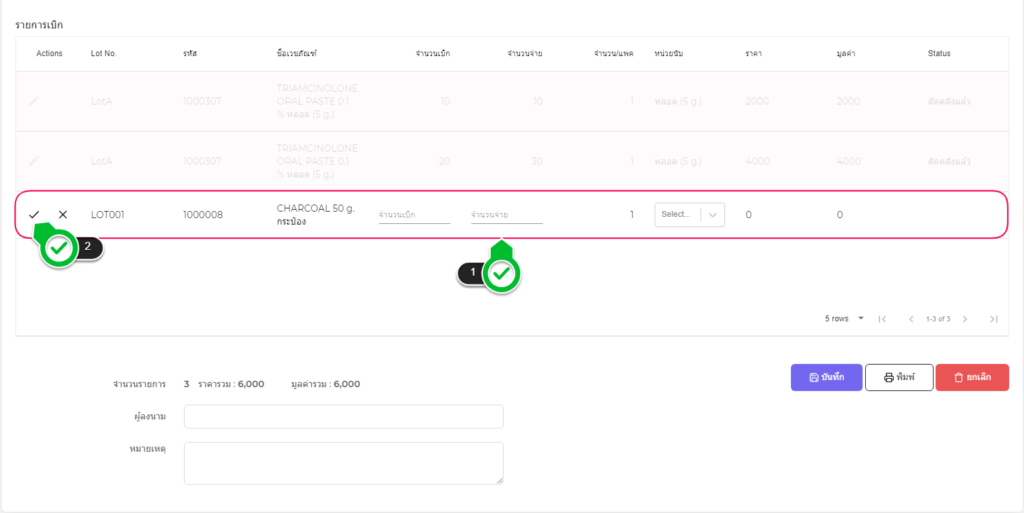Go to the next page of the table

coord(965,319)
